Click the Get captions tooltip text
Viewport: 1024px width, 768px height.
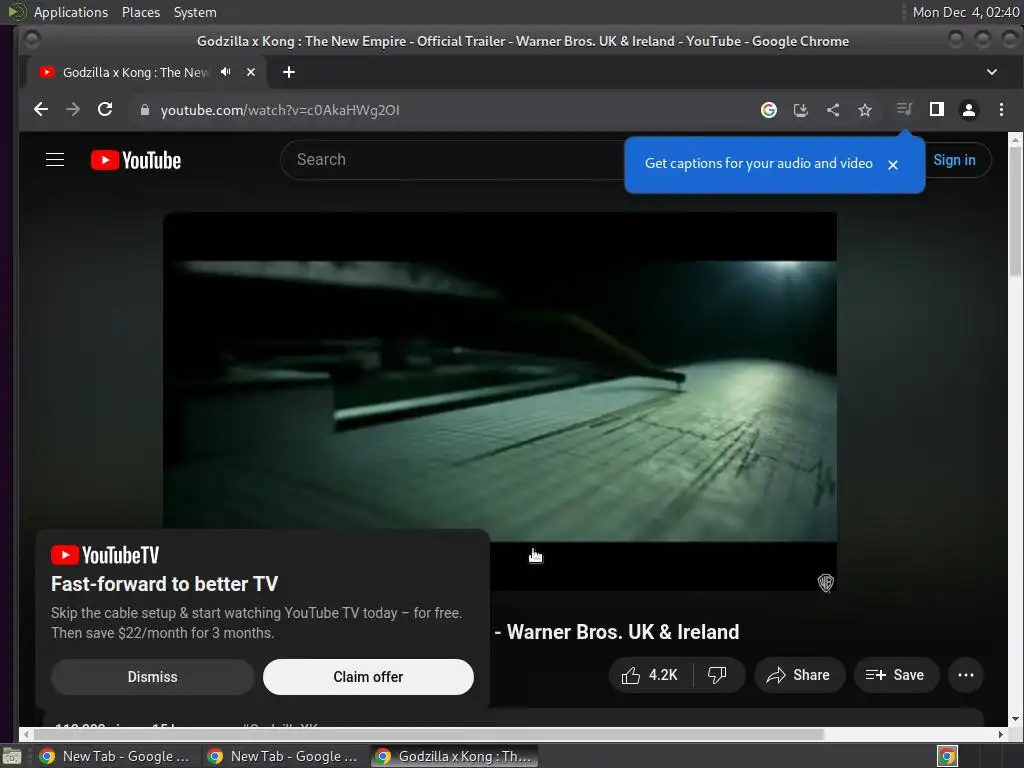pos(758,163)
